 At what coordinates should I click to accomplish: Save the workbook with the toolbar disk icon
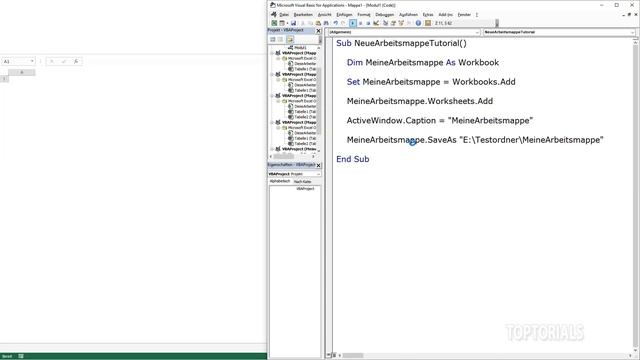pyautogui.click(x=293, y=23)
